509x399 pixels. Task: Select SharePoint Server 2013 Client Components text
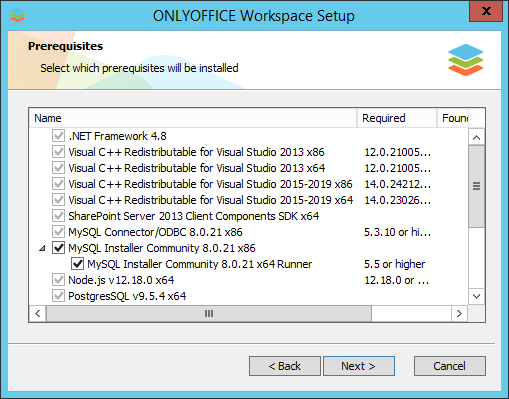click(194, 216)
